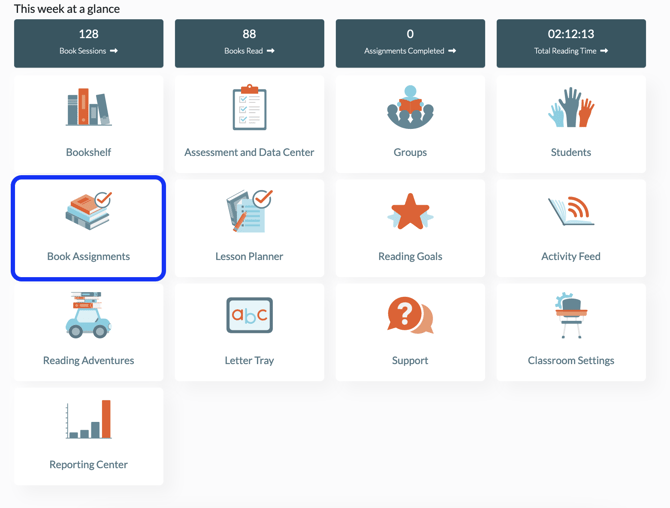Click the Bookshelf label
This screenshot has height=508, width=670.
tap(88, 152)
